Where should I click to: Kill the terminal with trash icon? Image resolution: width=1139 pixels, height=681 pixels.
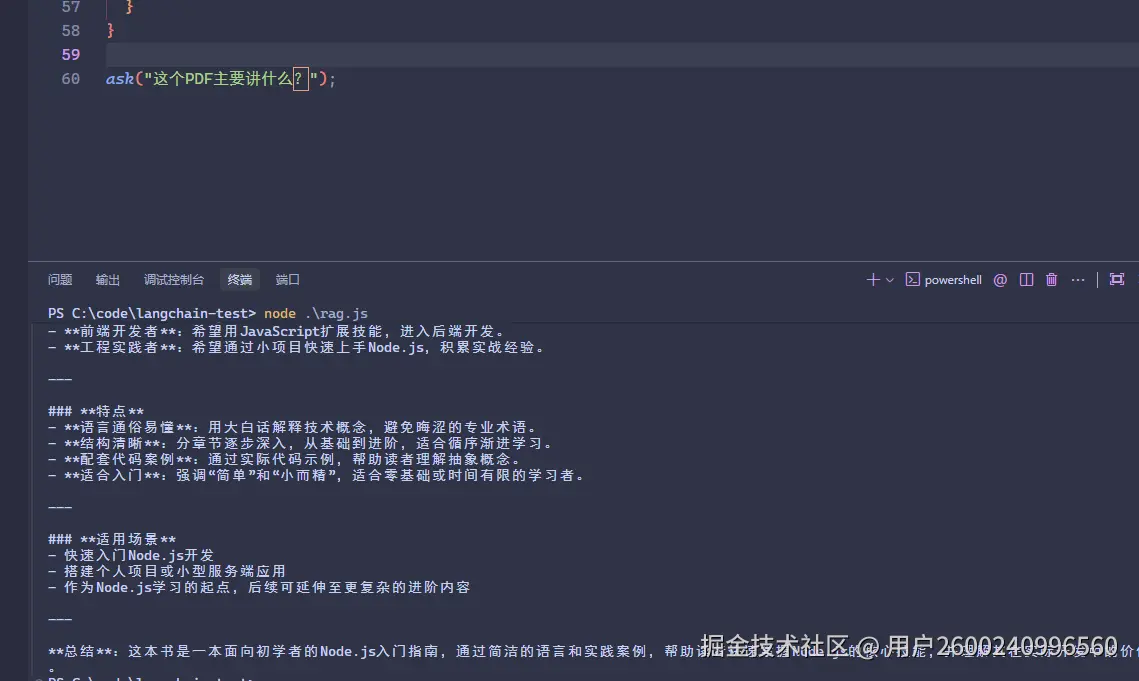pos(1051,280)
